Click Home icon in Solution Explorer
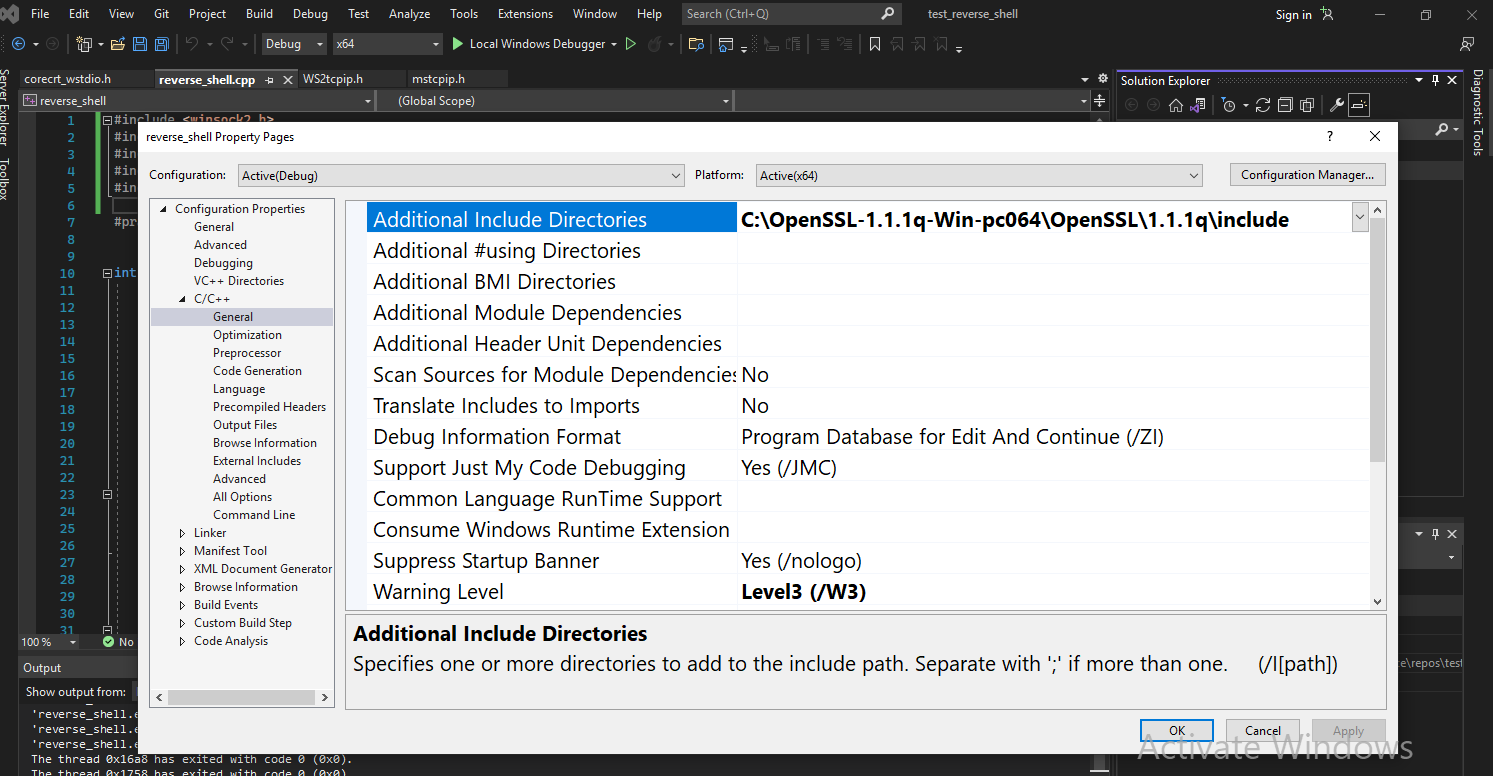 click(x=1177, y=105)
